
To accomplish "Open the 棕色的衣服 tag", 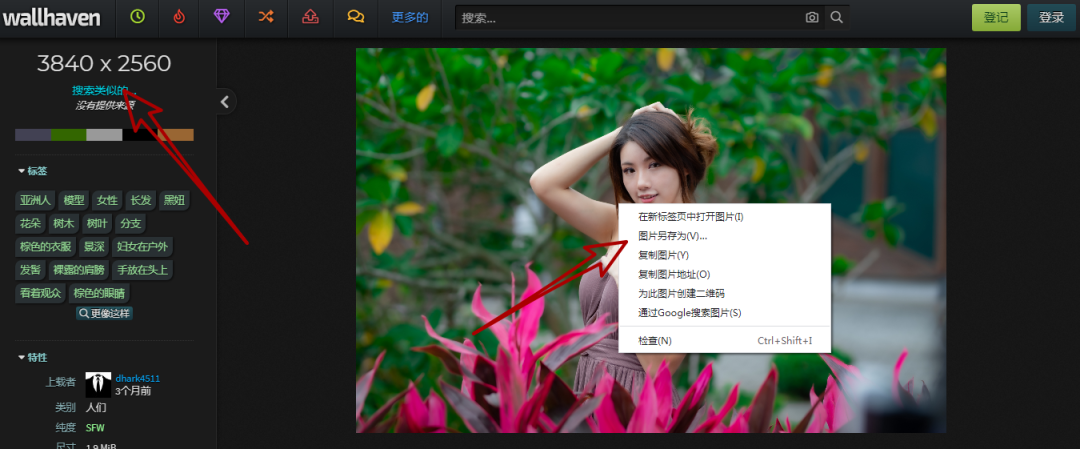I will [x=45, y=247].
